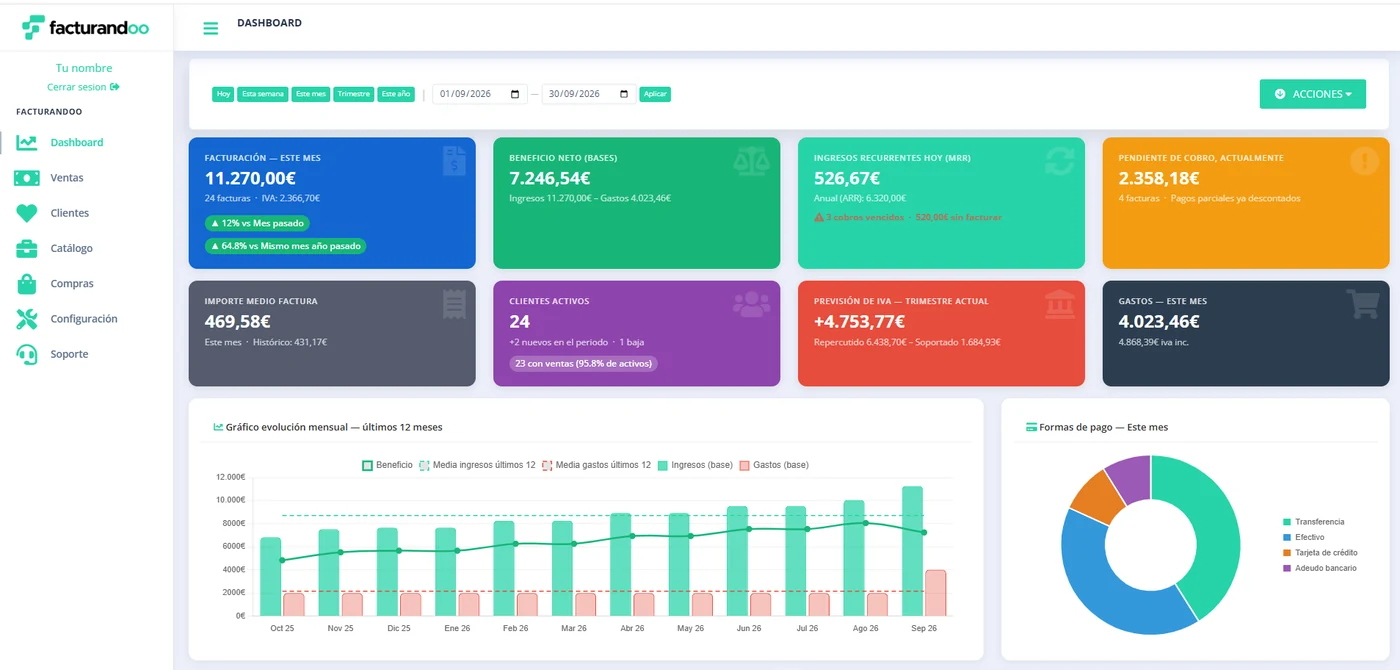The height and width of the screenshot is (670, 1400).
Task: Click the "2.358,18€" pending amount
Action: [x=1159, y=178]
